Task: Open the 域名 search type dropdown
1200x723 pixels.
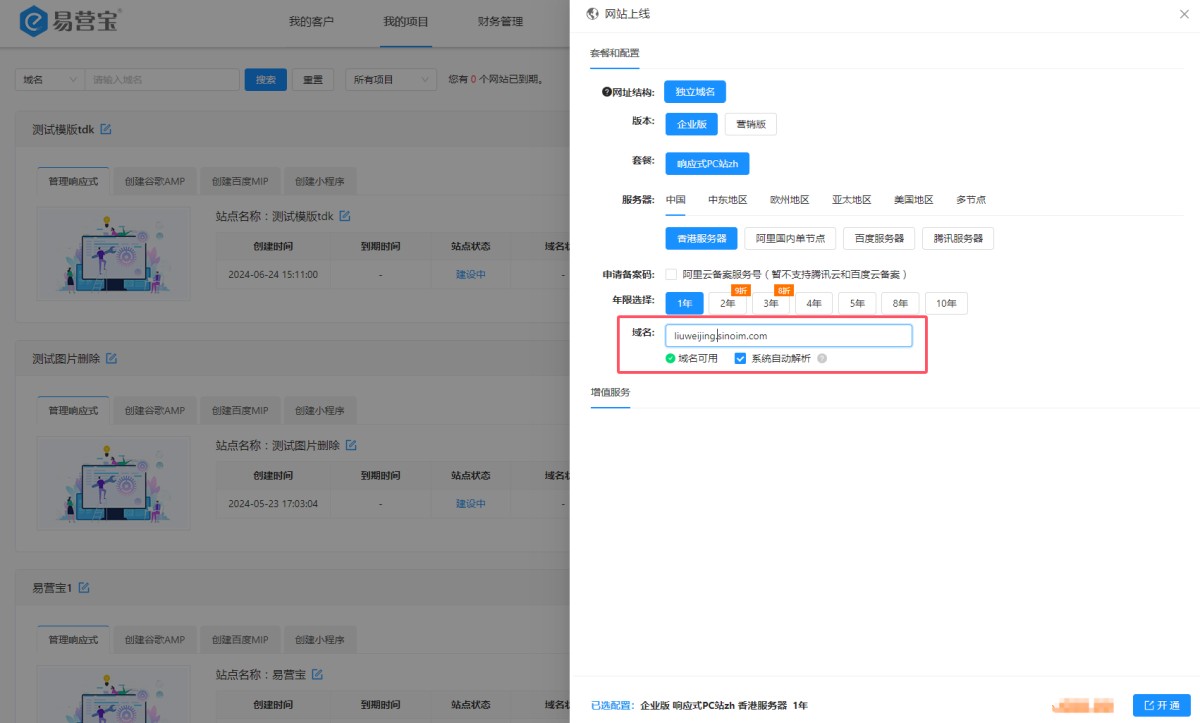Action: pyautogui.click(x=49, y=80)
